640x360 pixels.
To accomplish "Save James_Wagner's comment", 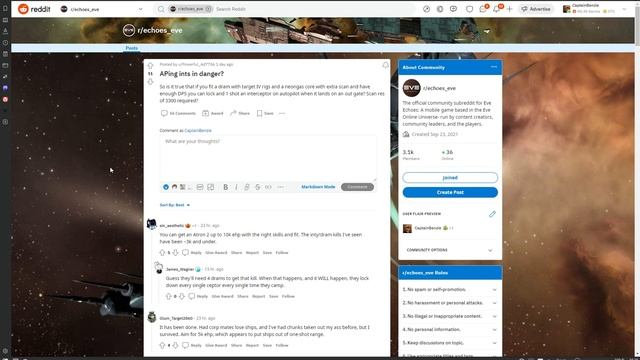I will click(273, 296).
